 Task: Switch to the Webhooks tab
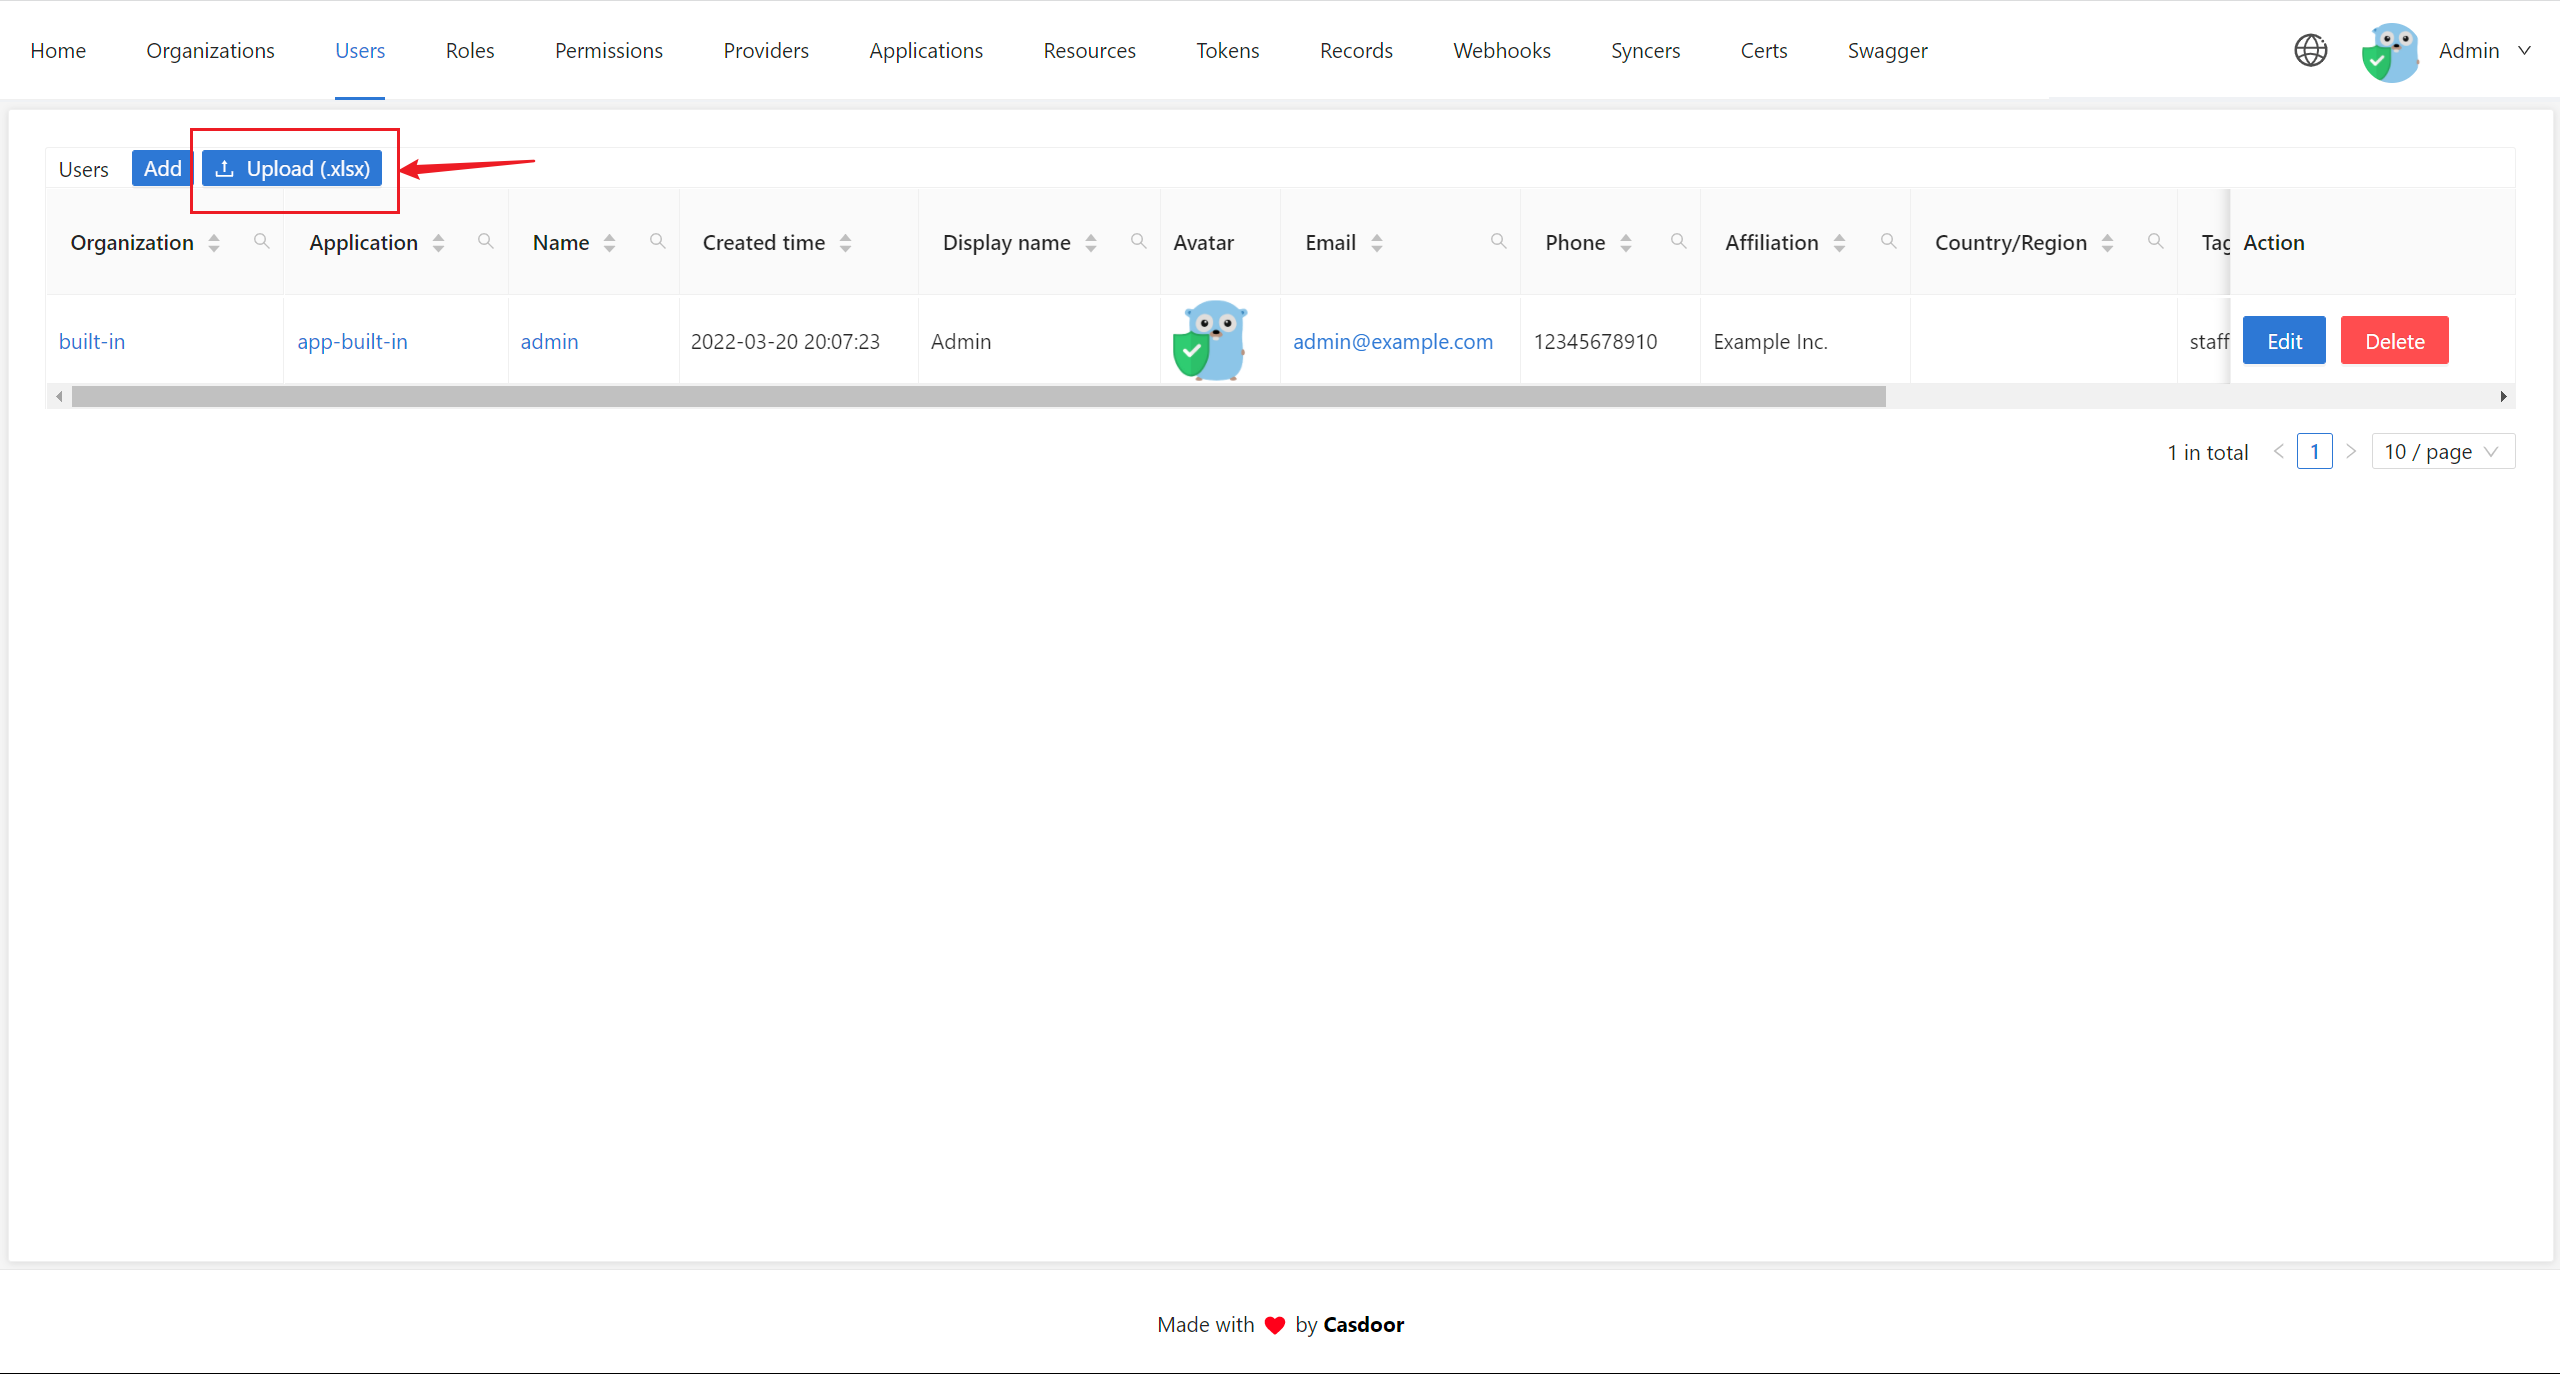[1501, 50]
